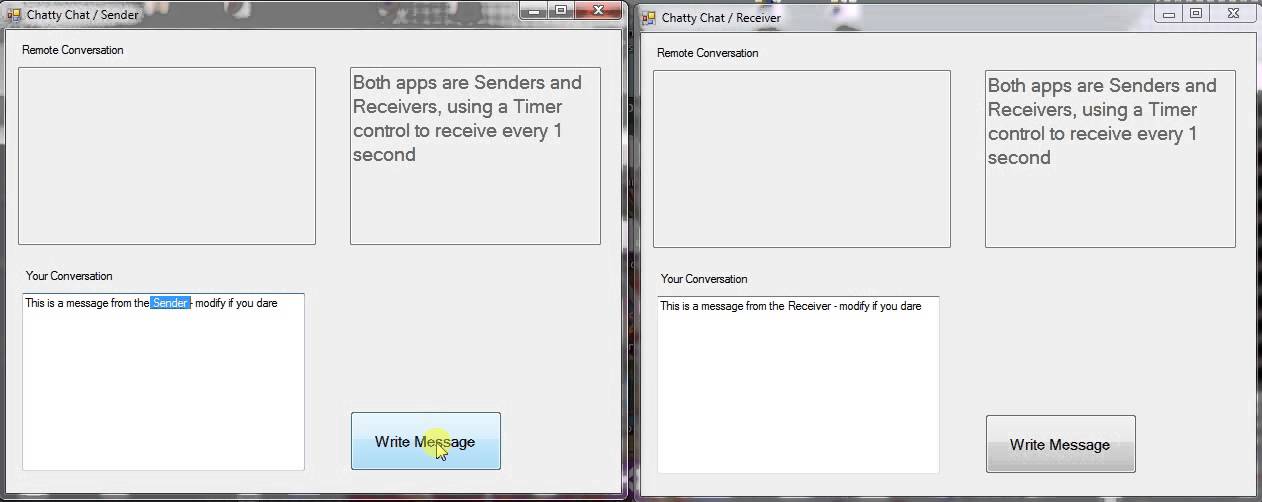Screen dimensions: 1262x502
Task: Click the info text box in Receiver window
Action: tap(1110, 159)
